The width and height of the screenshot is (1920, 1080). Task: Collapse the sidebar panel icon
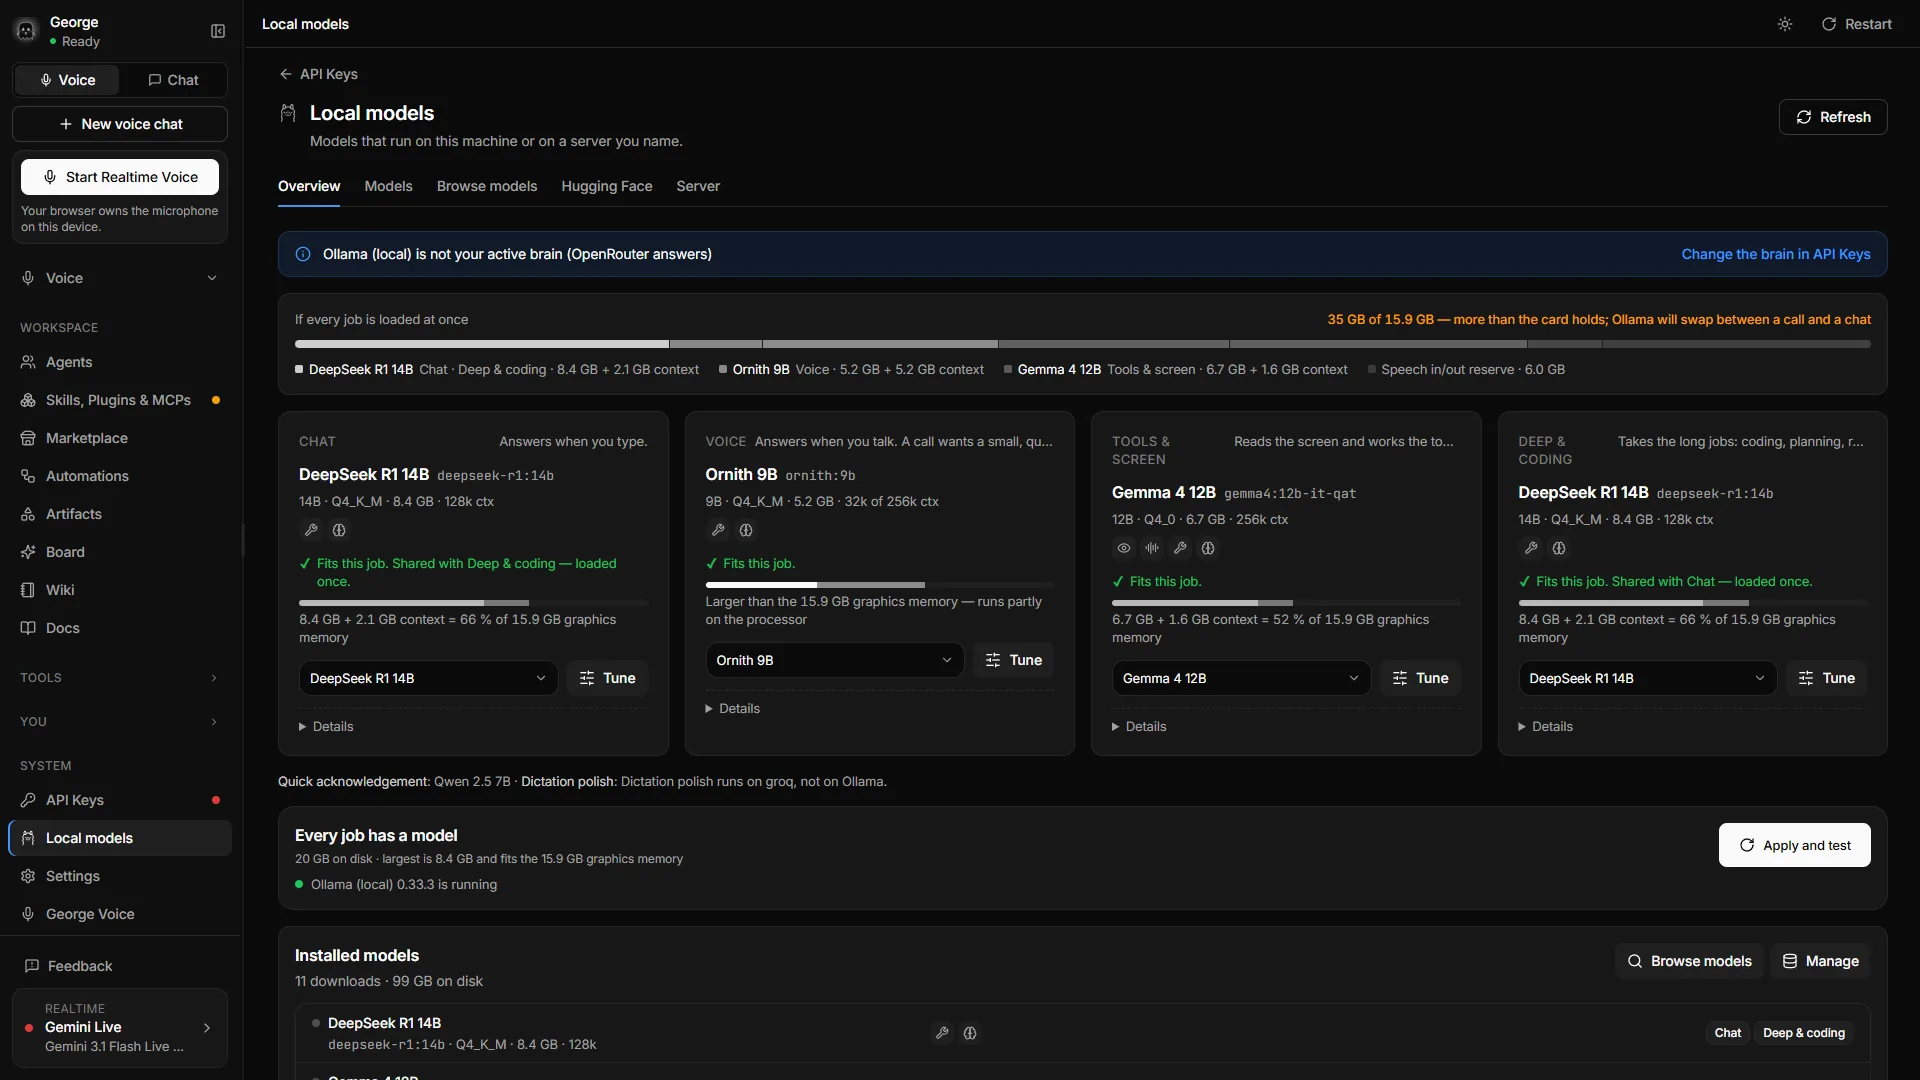click(218, 31)
